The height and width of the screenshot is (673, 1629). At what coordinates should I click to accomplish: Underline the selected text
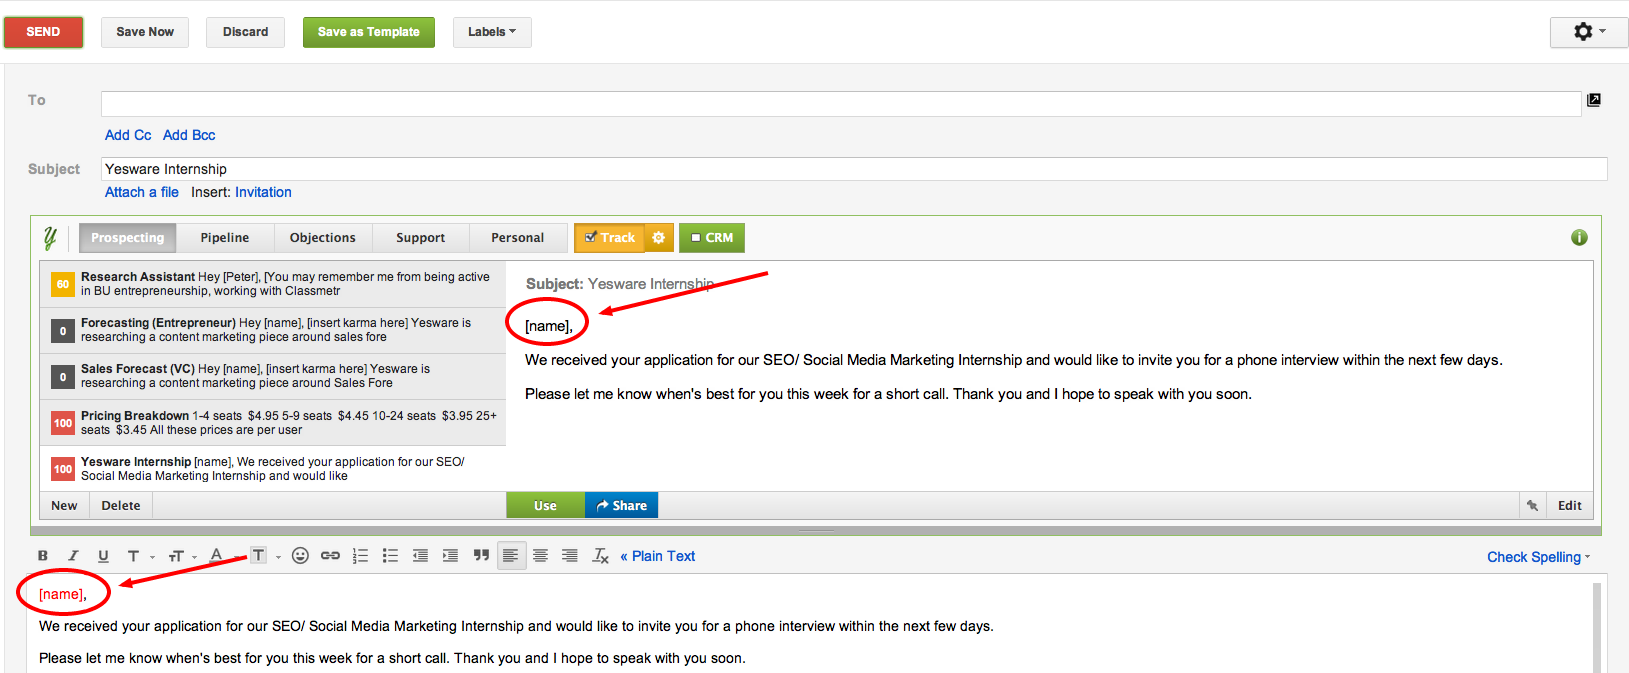click(x=103, y=556)
